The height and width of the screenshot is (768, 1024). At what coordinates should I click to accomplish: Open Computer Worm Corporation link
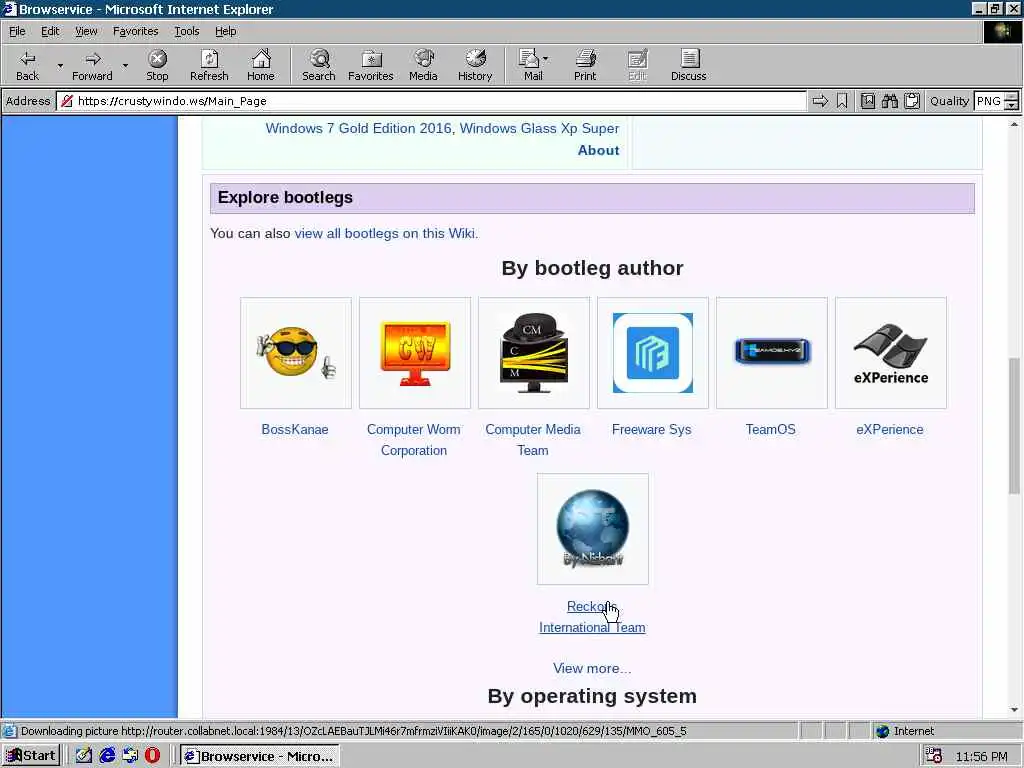click(413, 440)
